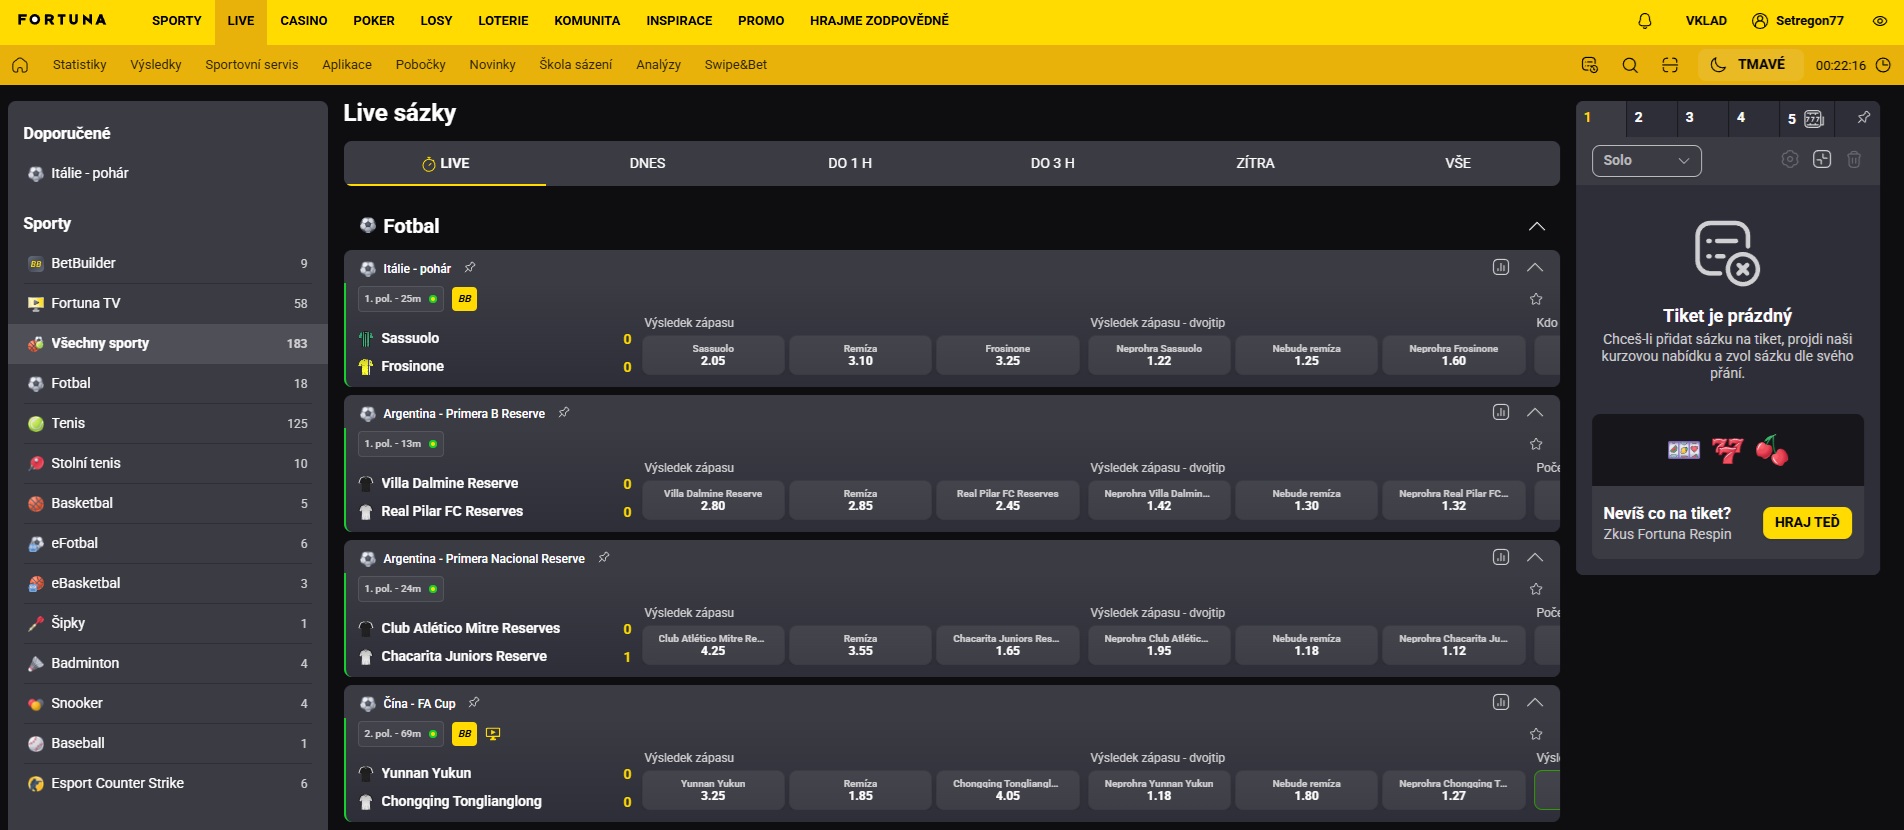1904x830 pixels.
Task: Pin the Itálie - pohár league
Action: tap(470, 267)
